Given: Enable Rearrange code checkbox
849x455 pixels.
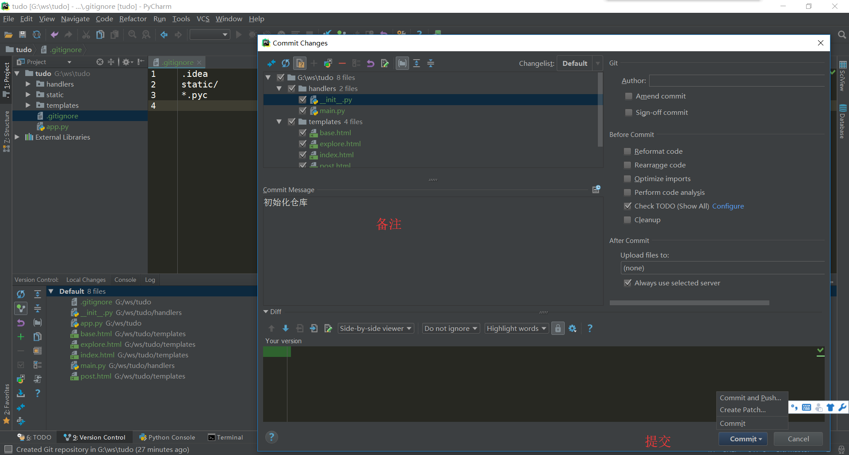Looking at the screenshot, I should [x=627, y=165].
